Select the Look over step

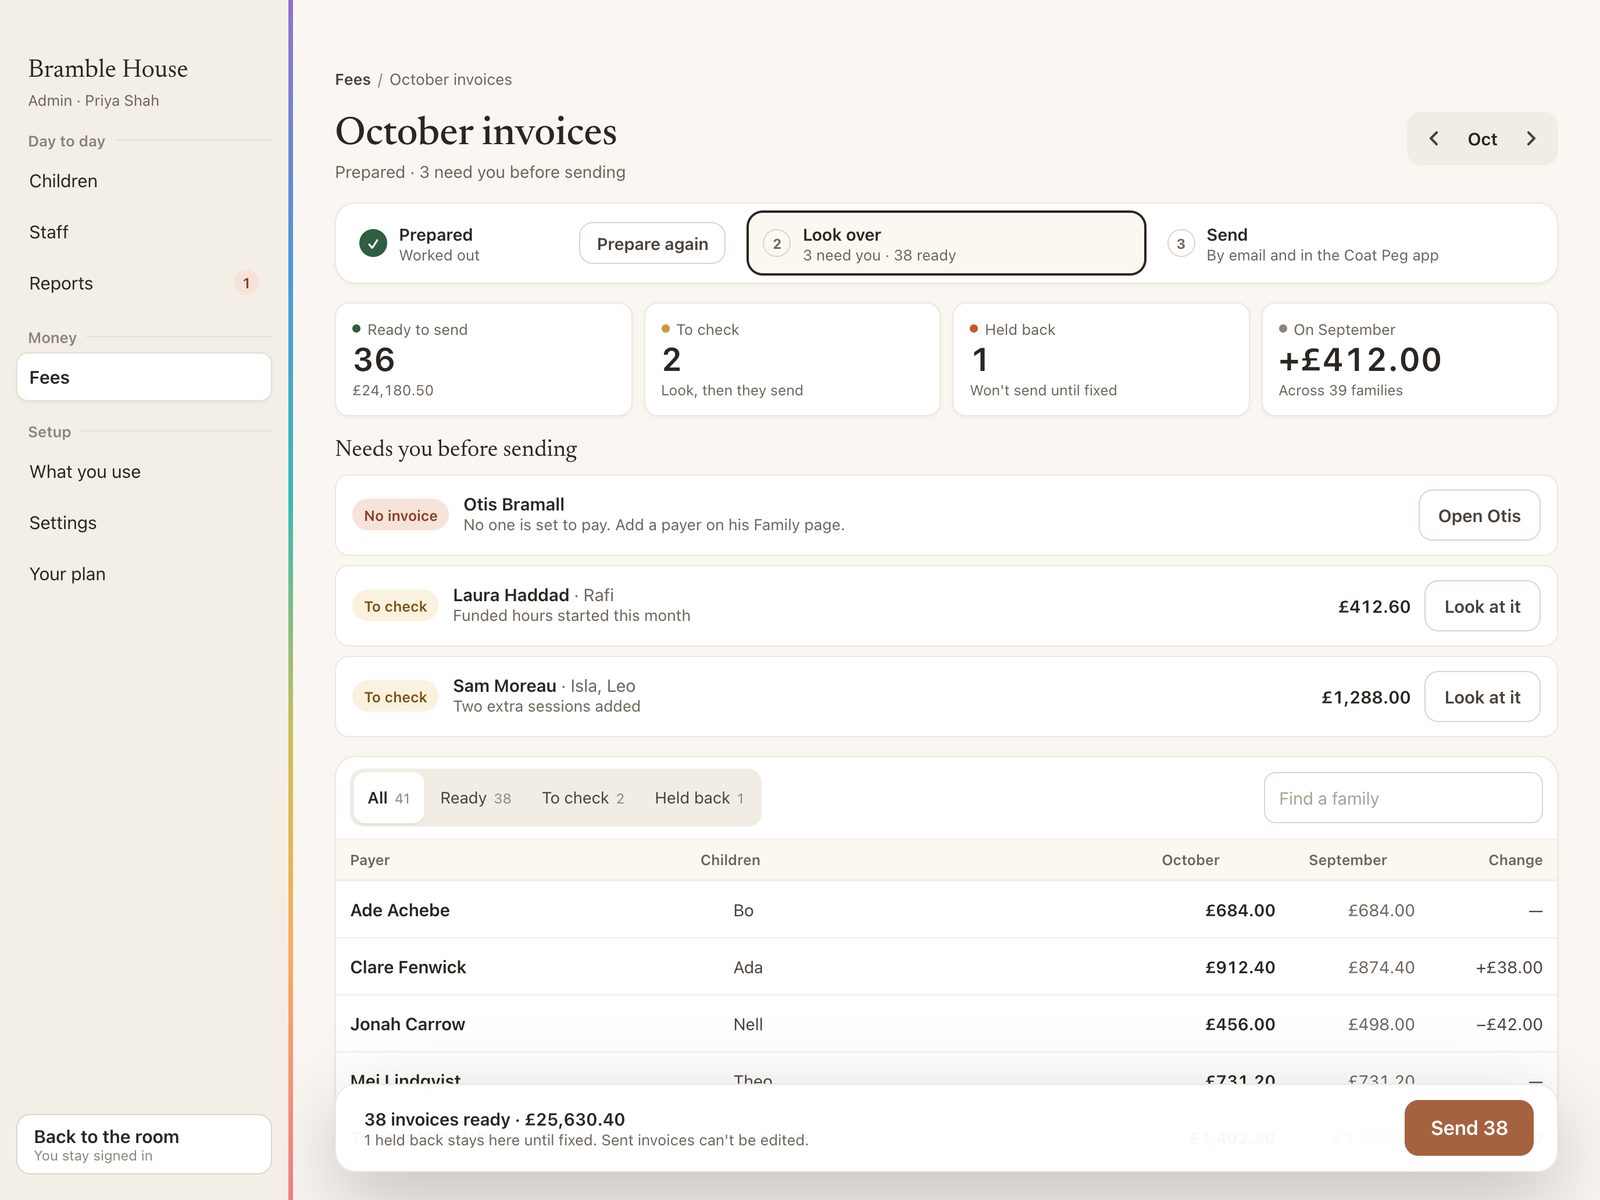click(946, 243)
